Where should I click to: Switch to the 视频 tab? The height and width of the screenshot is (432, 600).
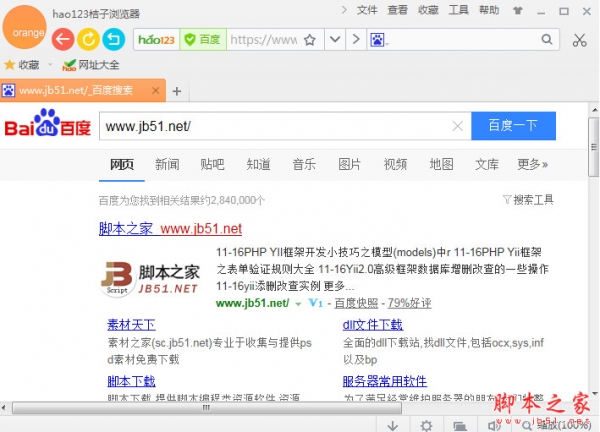click(395, 165)
